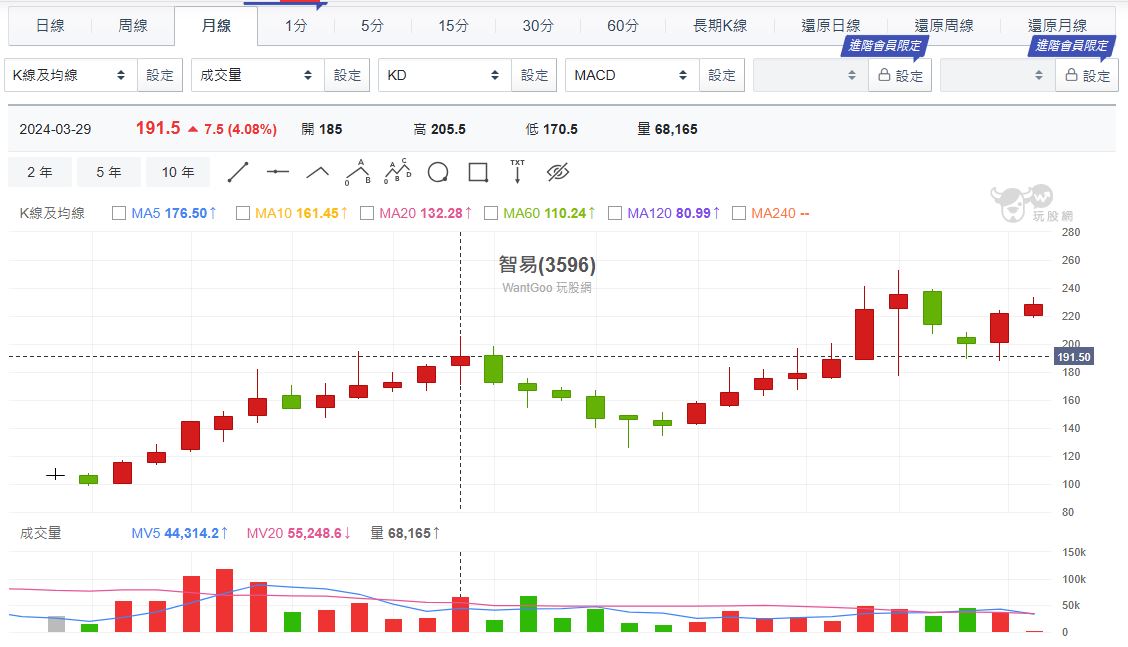
Task: Open the MACD indicator dropdown
Action: [x=631, y=75]
